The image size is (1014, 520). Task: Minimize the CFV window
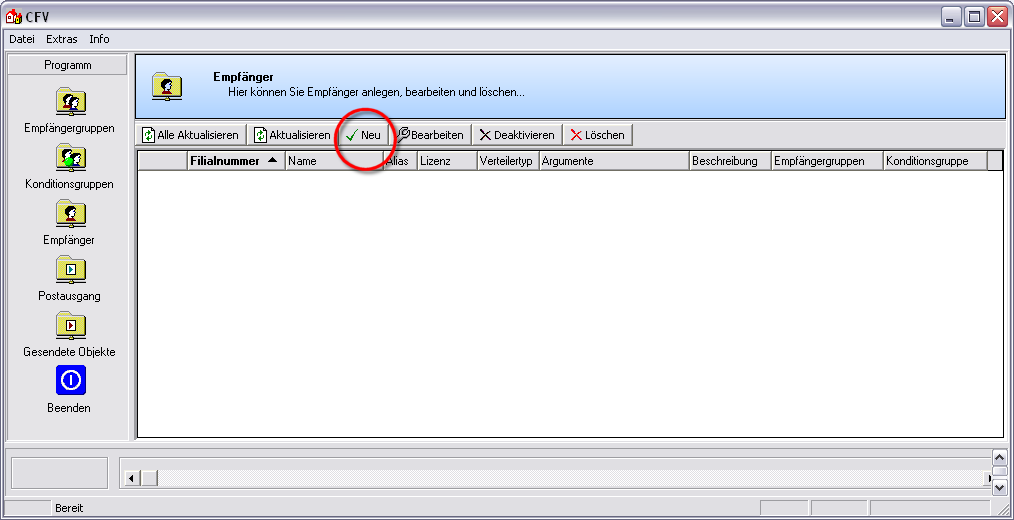(951, 17)
